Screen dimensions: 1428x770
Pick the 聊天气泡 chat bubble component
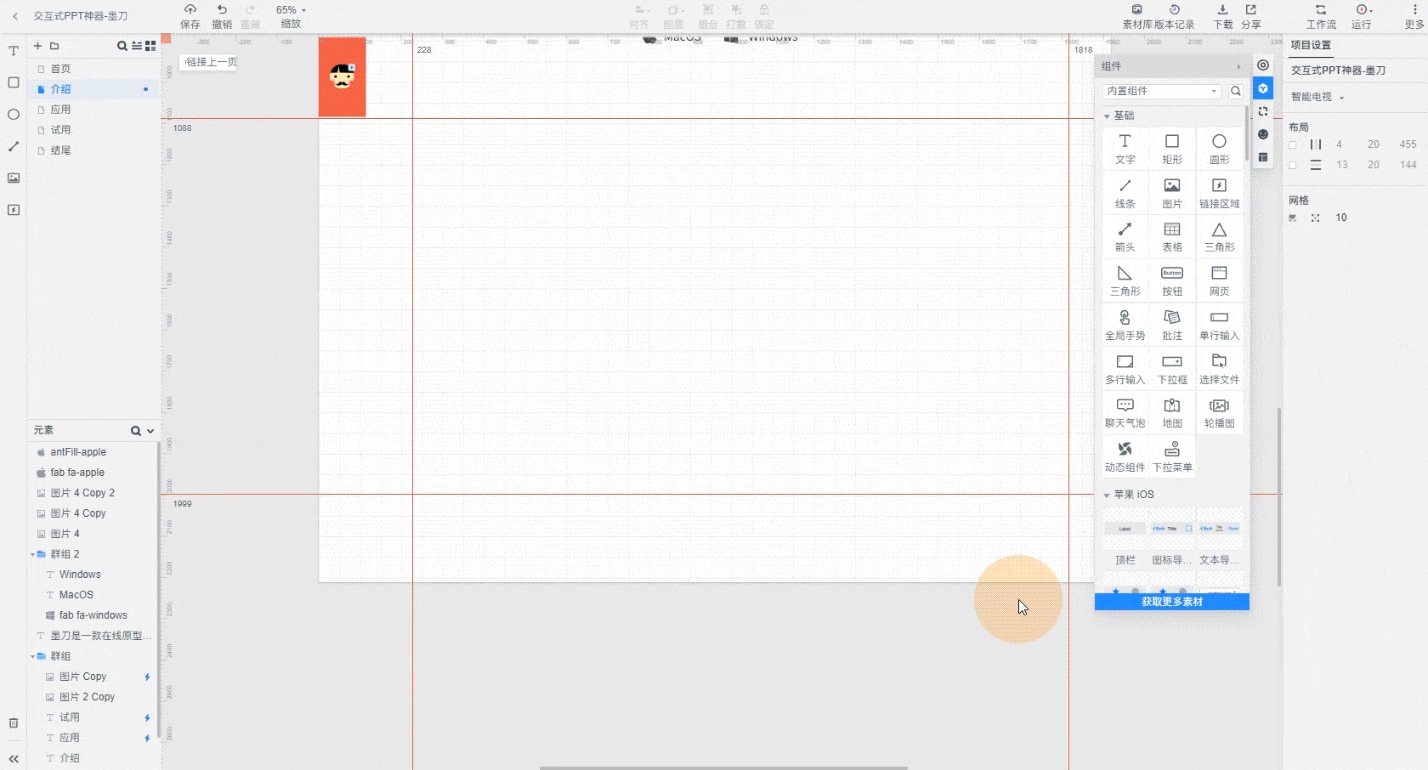(x=1125, y=413)
